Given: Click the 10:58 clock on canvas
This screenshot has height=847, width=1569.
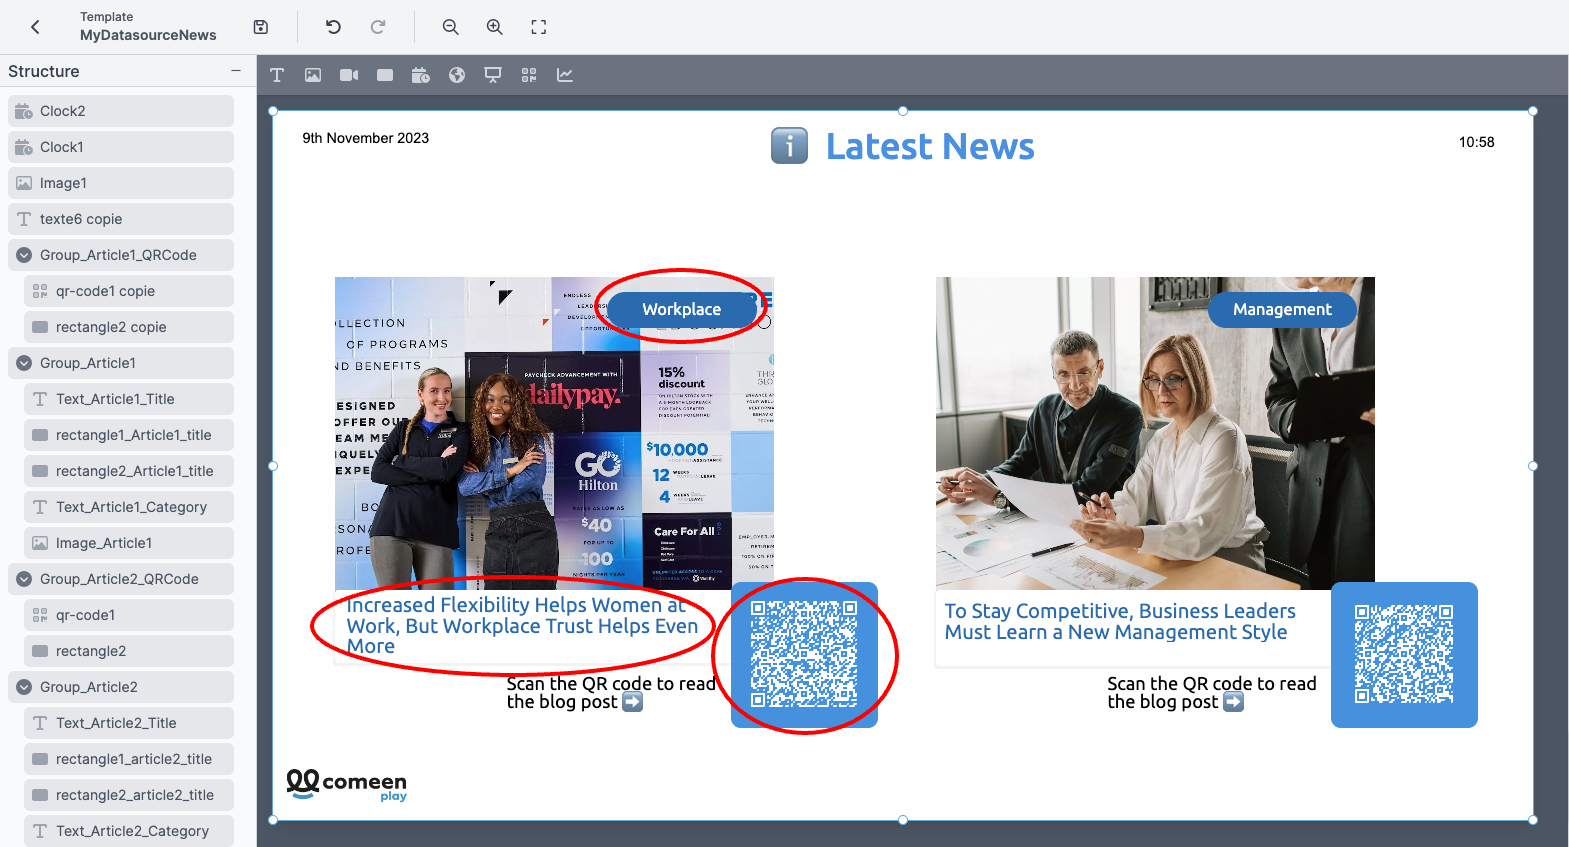Looking at the screenshot, I should pos(1476,142).
